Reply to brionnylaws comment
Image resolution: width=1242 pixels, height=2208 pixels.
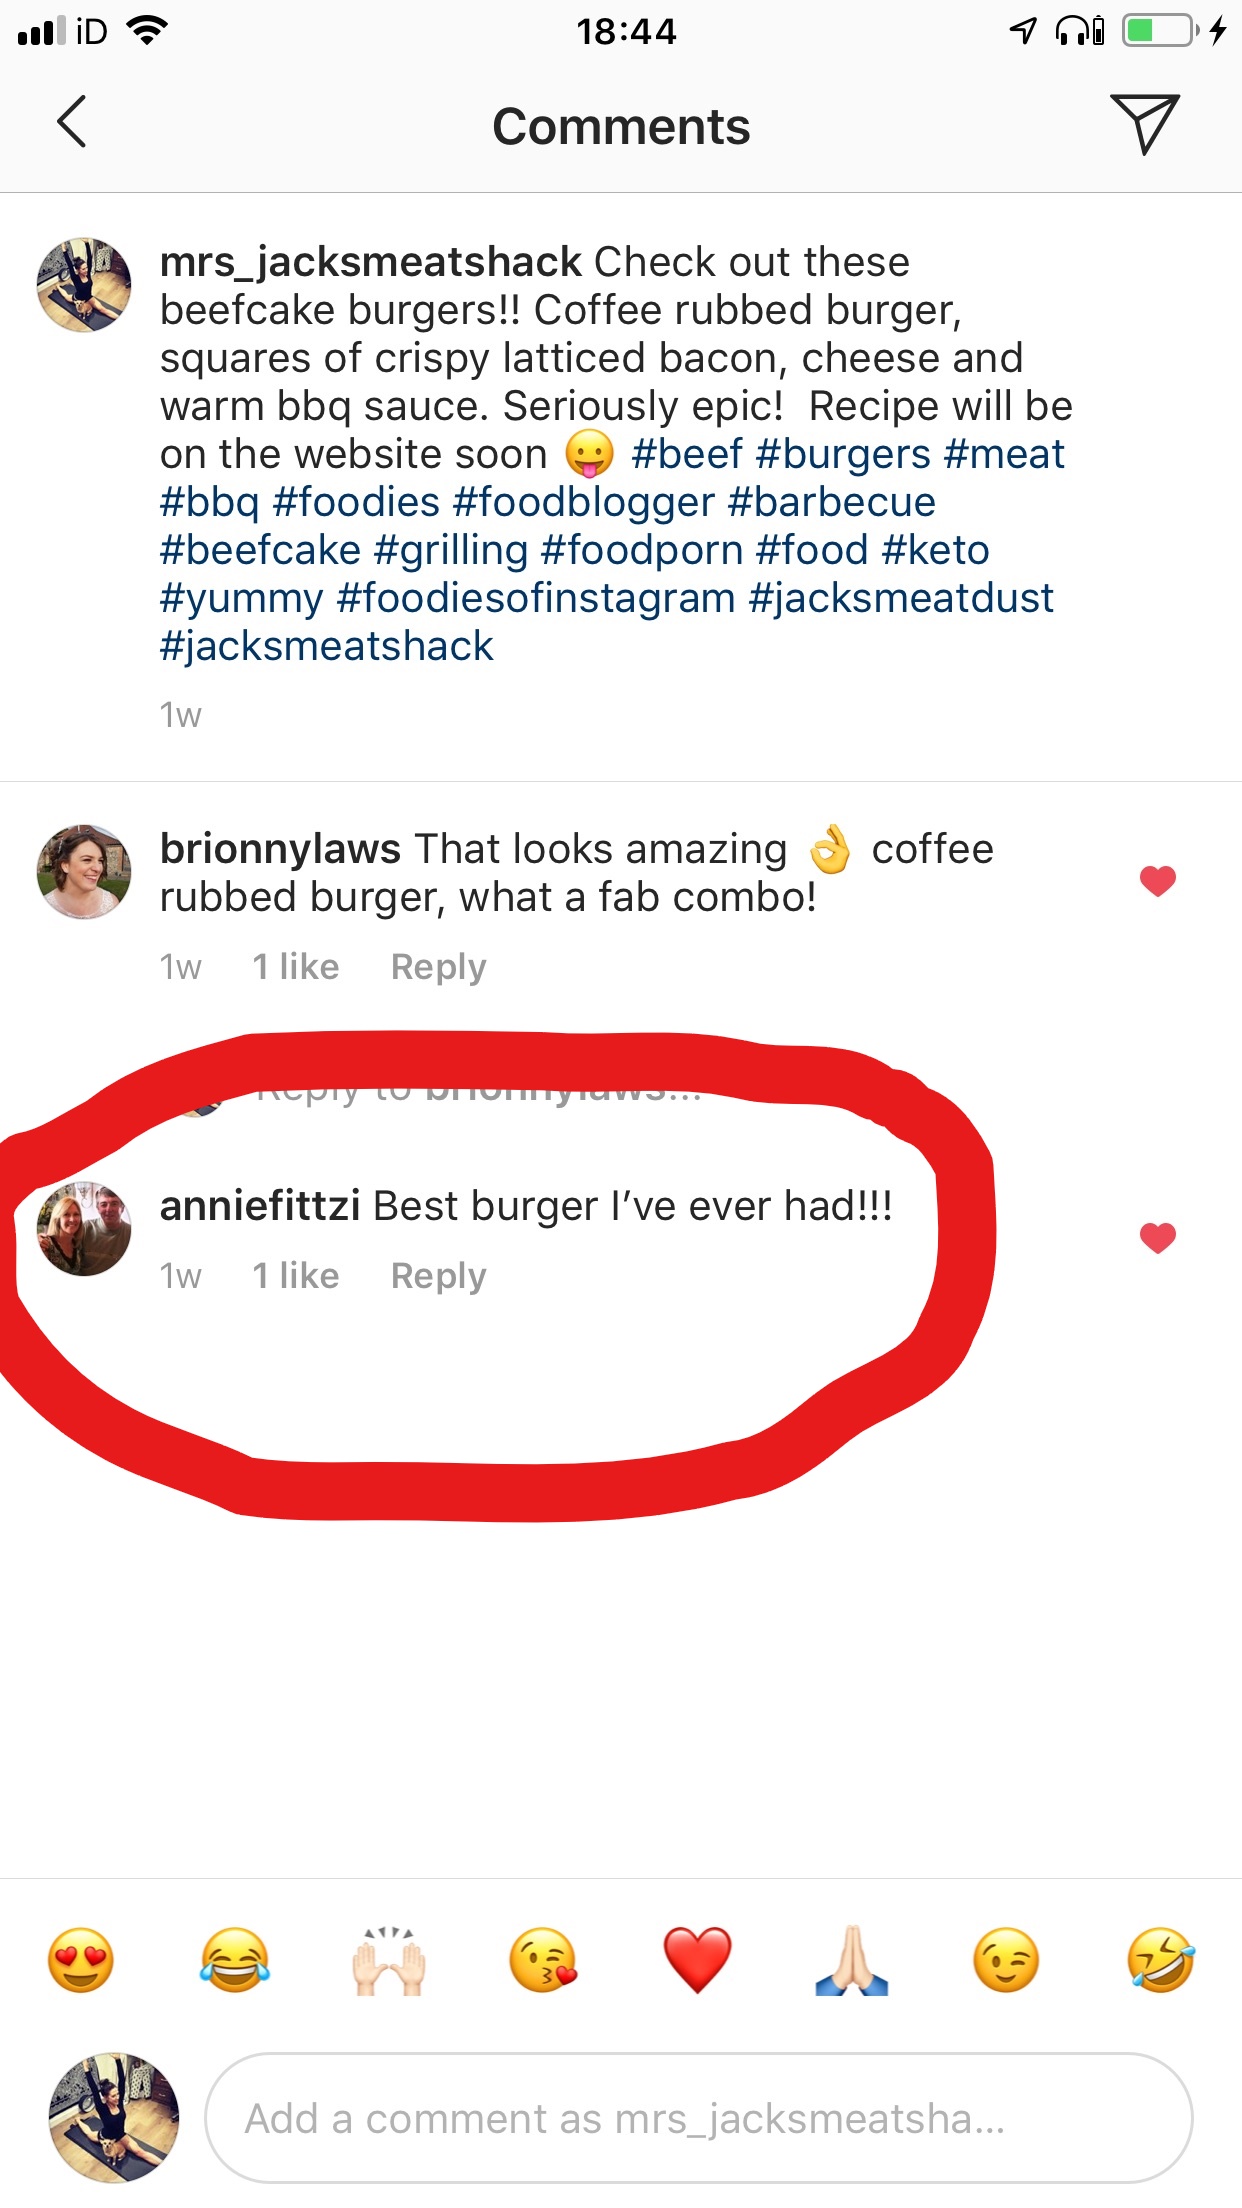click(x=438, y=967)
